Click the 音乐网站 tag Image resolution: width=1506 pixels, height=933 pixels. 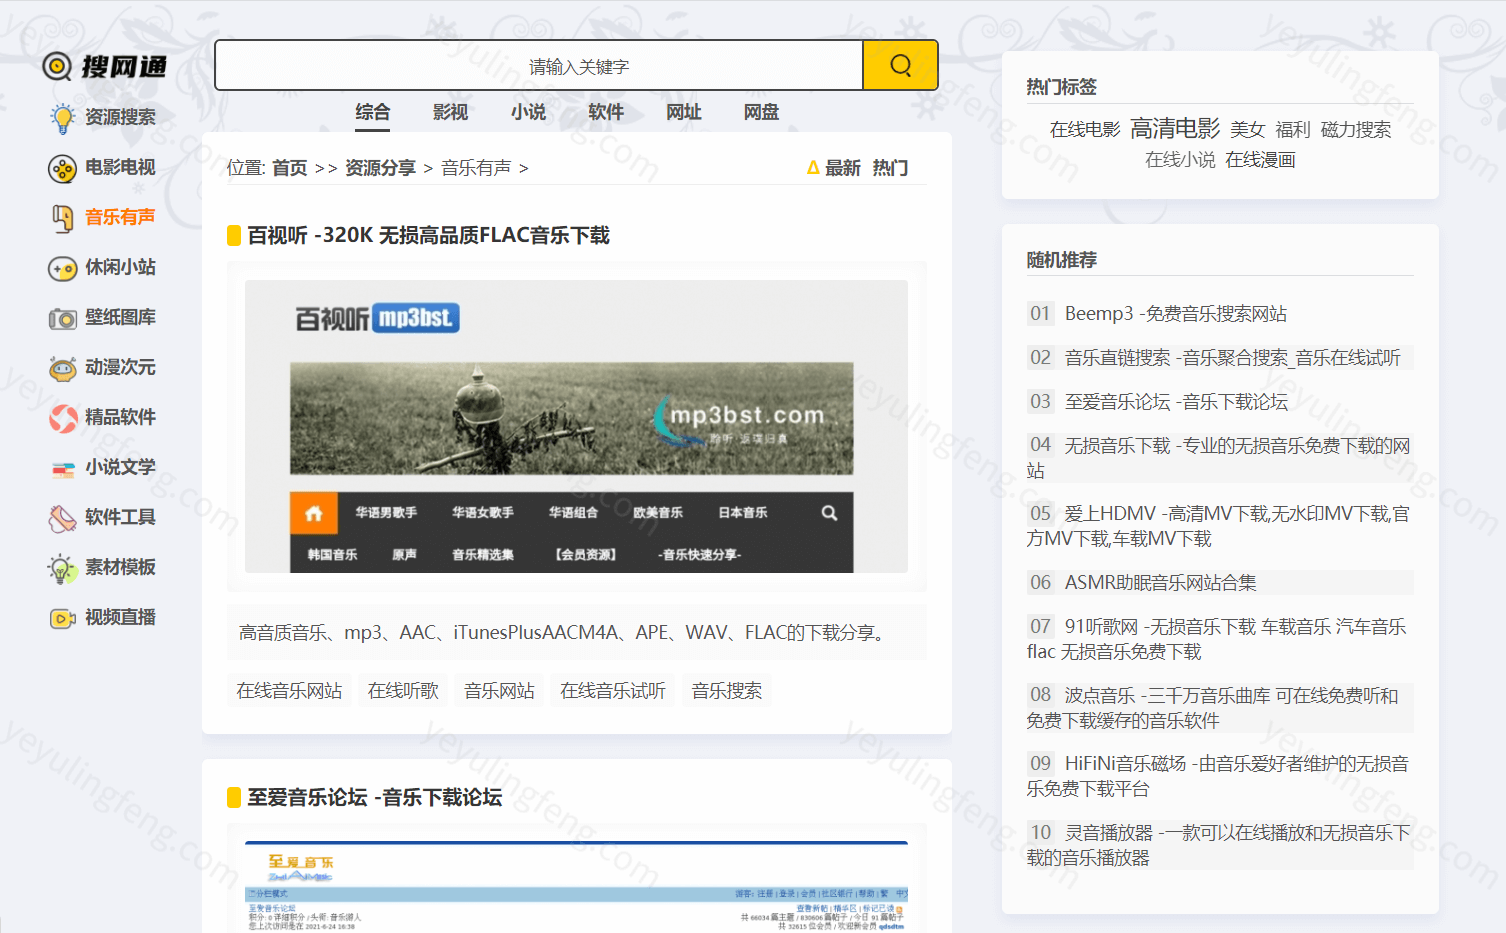499,690
